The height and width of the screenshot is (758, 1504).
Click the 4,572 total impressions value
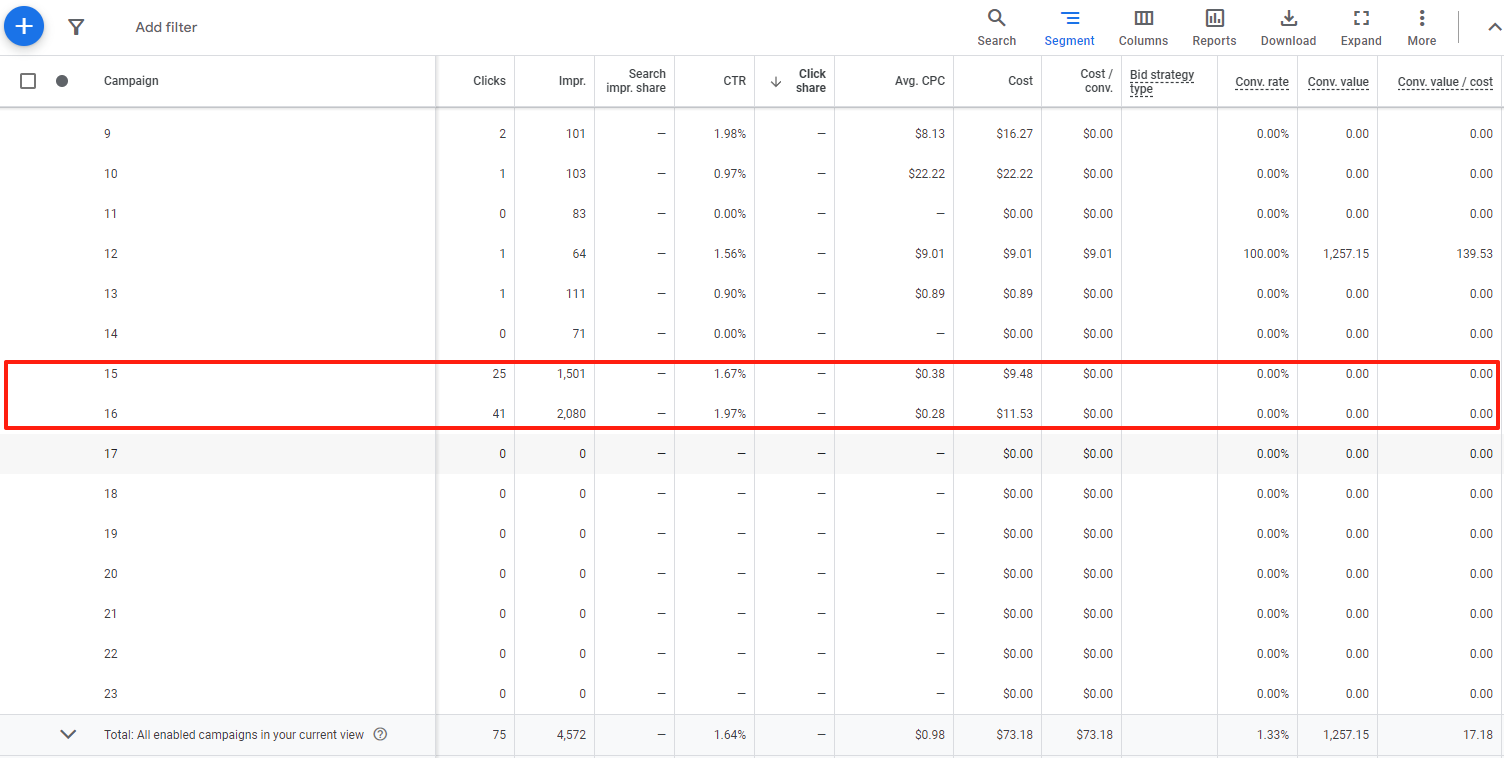pos(571,735)
